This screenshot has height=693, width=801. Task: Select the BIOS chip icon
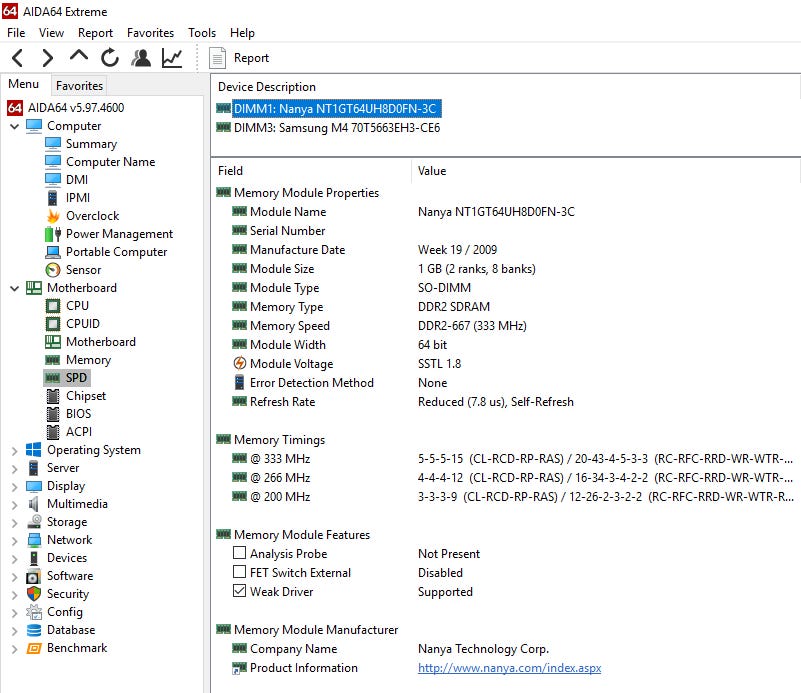pyautogui.click(x=53, y=414)
